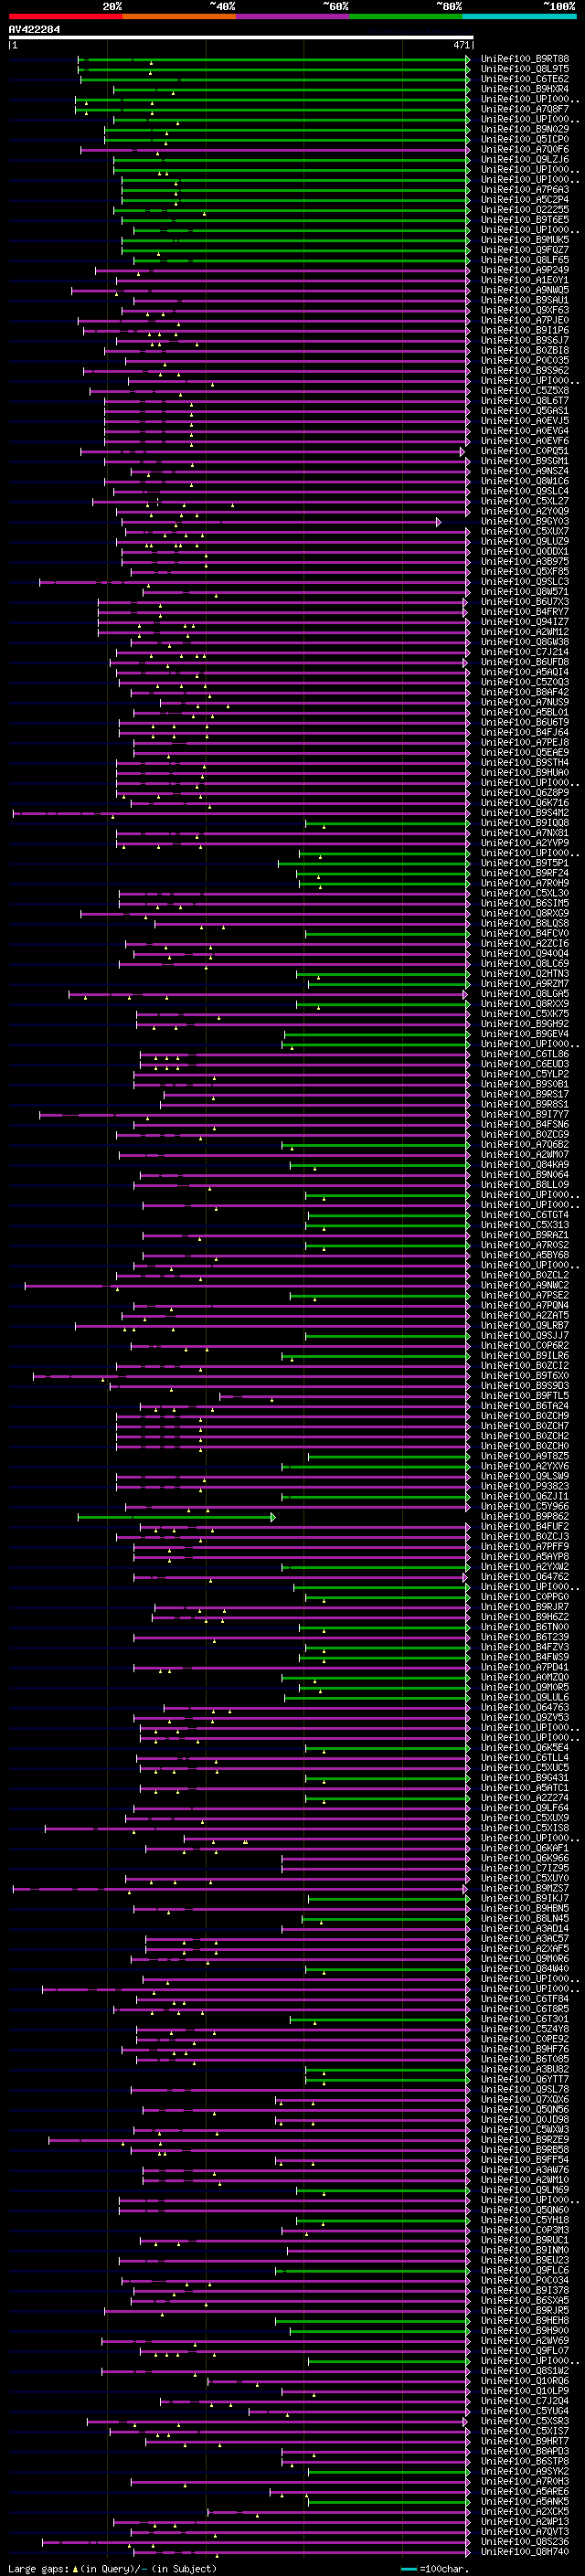
Task: Open hit UniRef100_B9IQQ8
Action: point(524,823)
